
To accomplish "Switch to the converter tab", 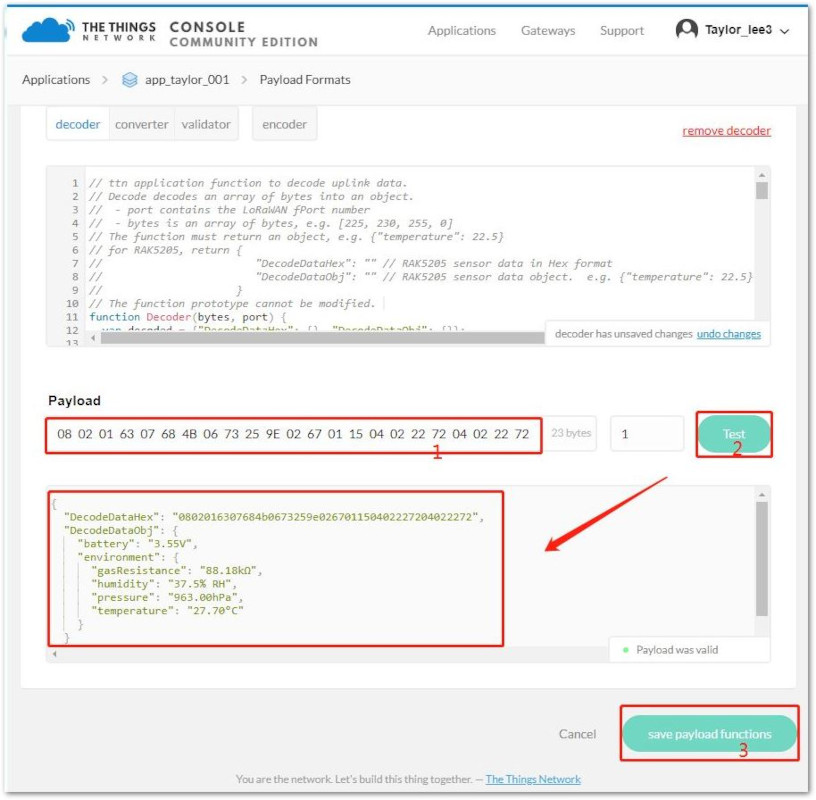I will coord(142,124).
